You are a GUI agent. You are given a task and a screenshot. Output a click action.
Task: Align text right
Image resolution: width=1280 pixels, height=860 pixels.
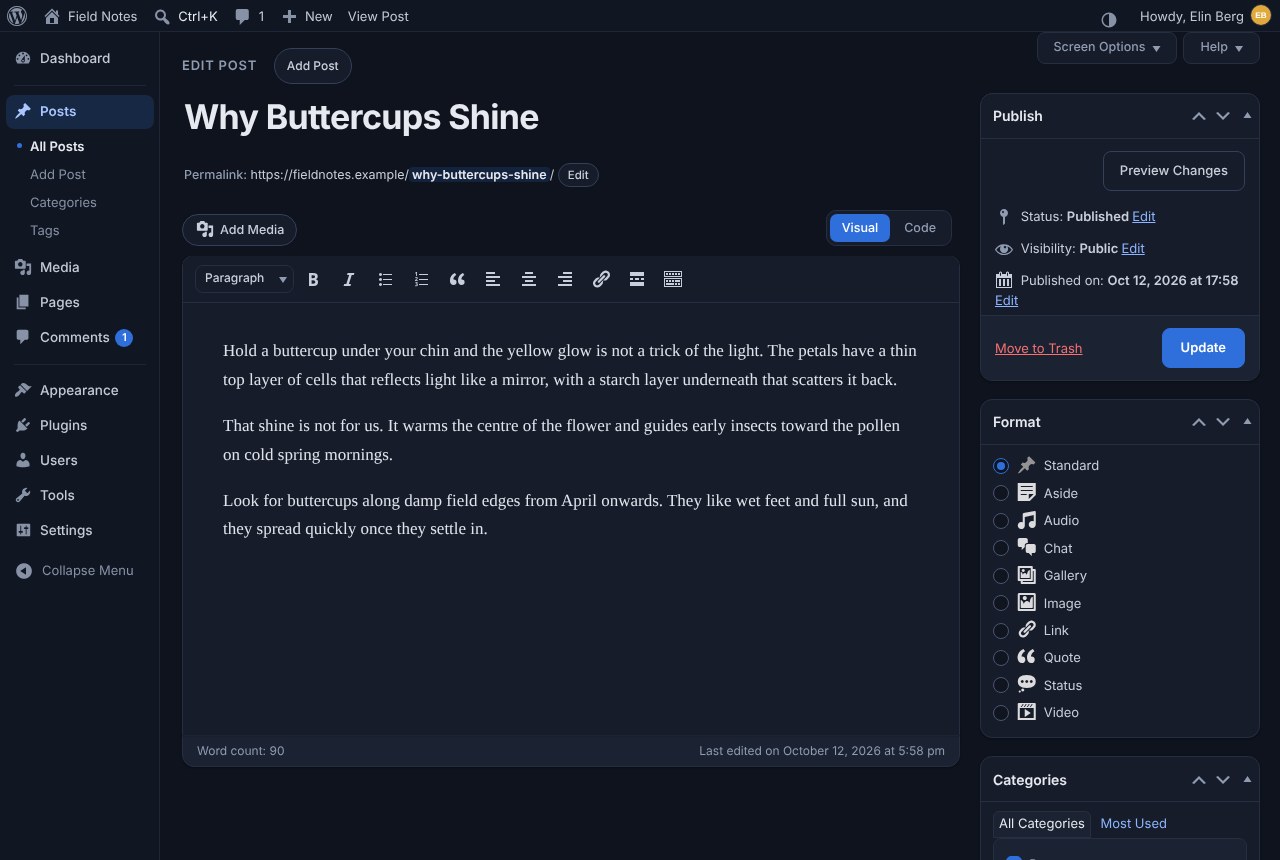(565, 280)
